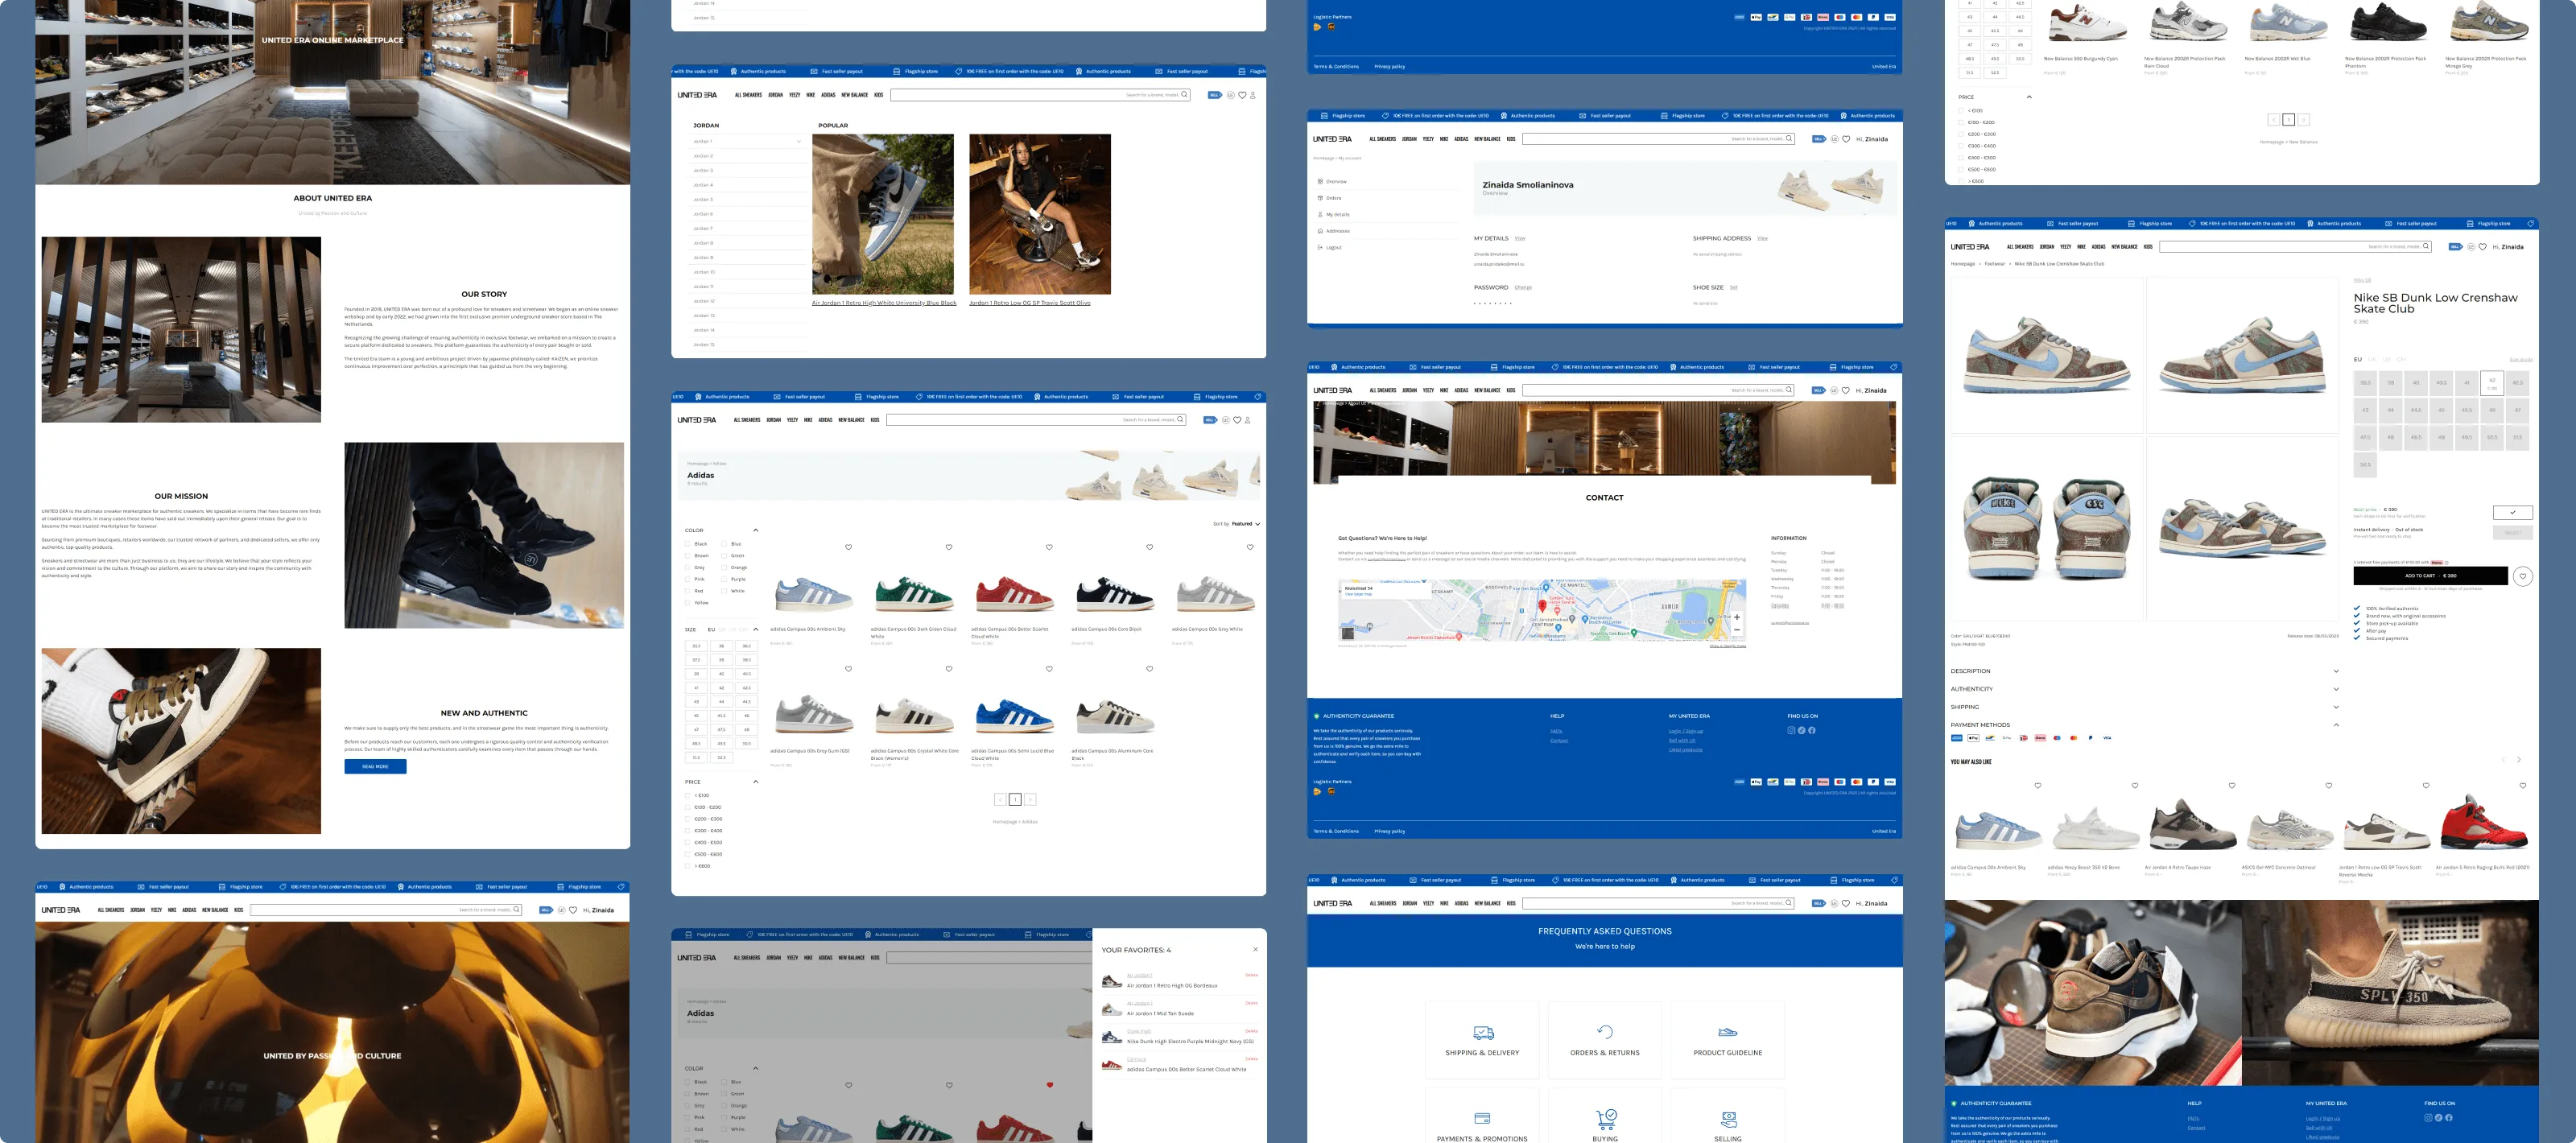
Task: Click READ MORE button on About United Era page
Action: click(x=375, y=767)
